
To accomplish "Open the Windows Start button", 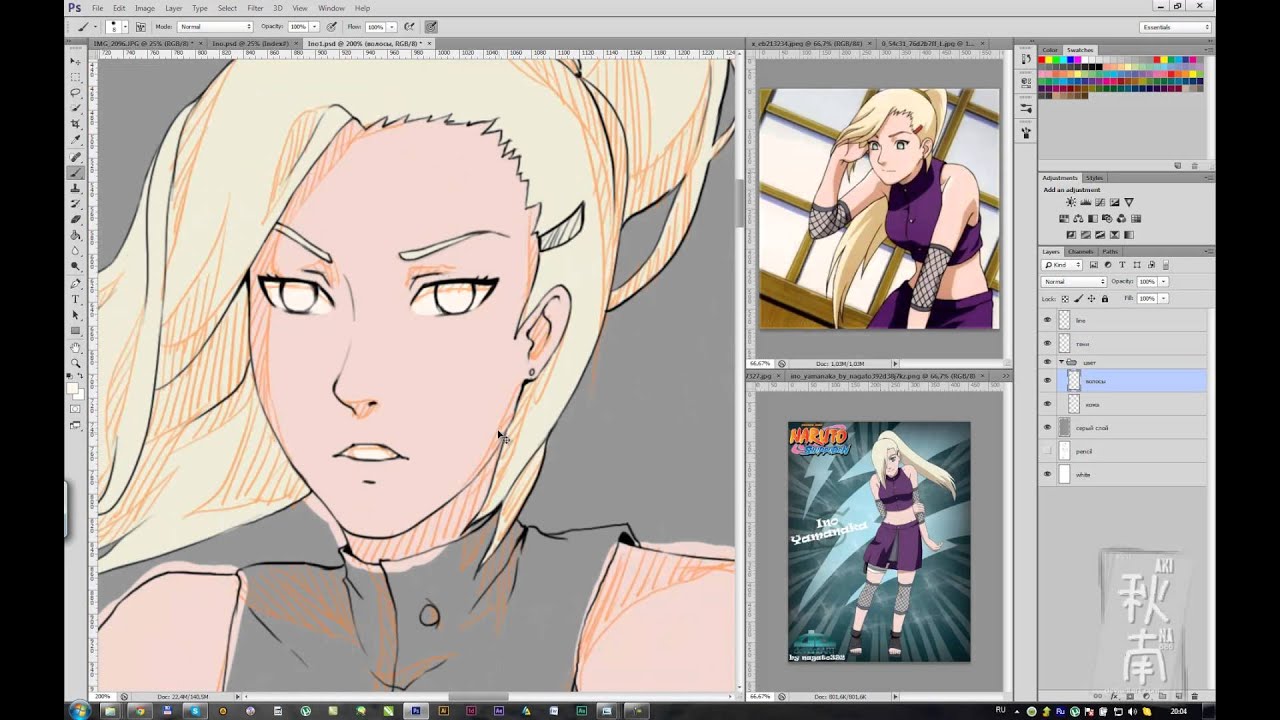I will pyautogui.click(x=79, y=711).
